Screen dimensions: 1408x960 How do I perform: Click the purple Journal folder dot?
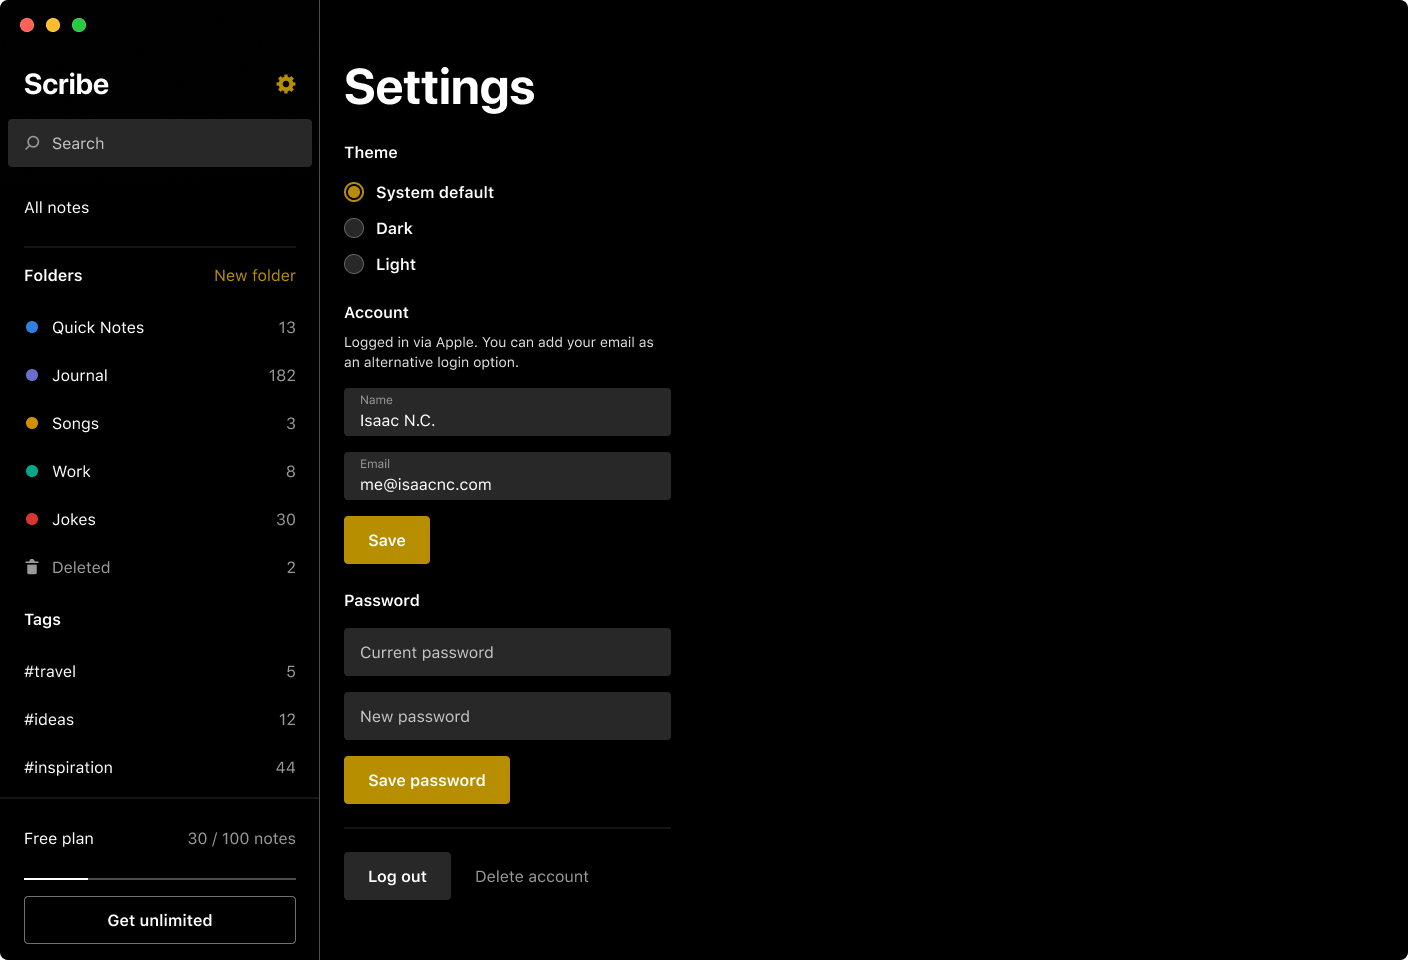tap(32, 375)
